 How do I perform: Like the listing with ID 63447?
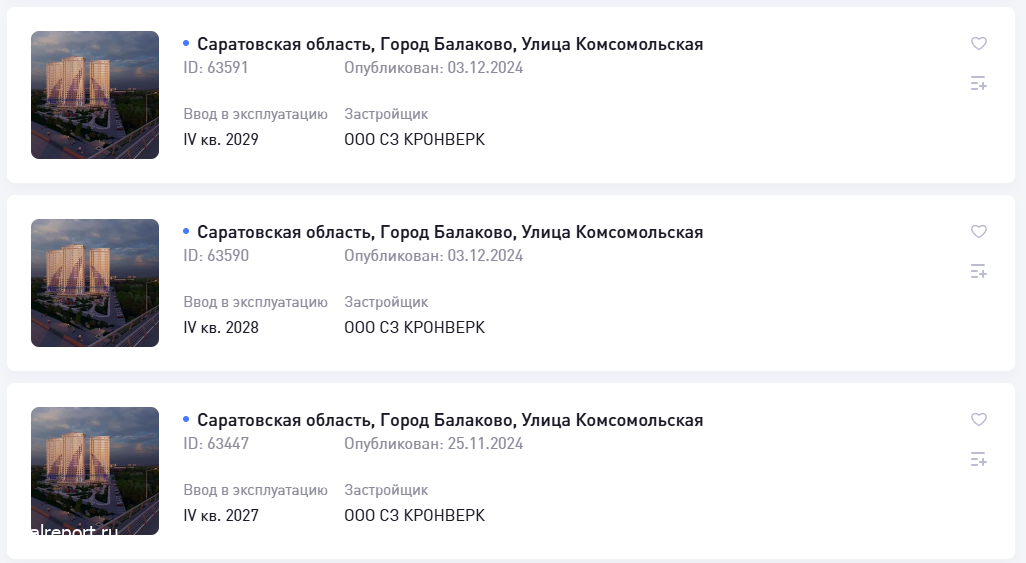(x=979, y=420)
